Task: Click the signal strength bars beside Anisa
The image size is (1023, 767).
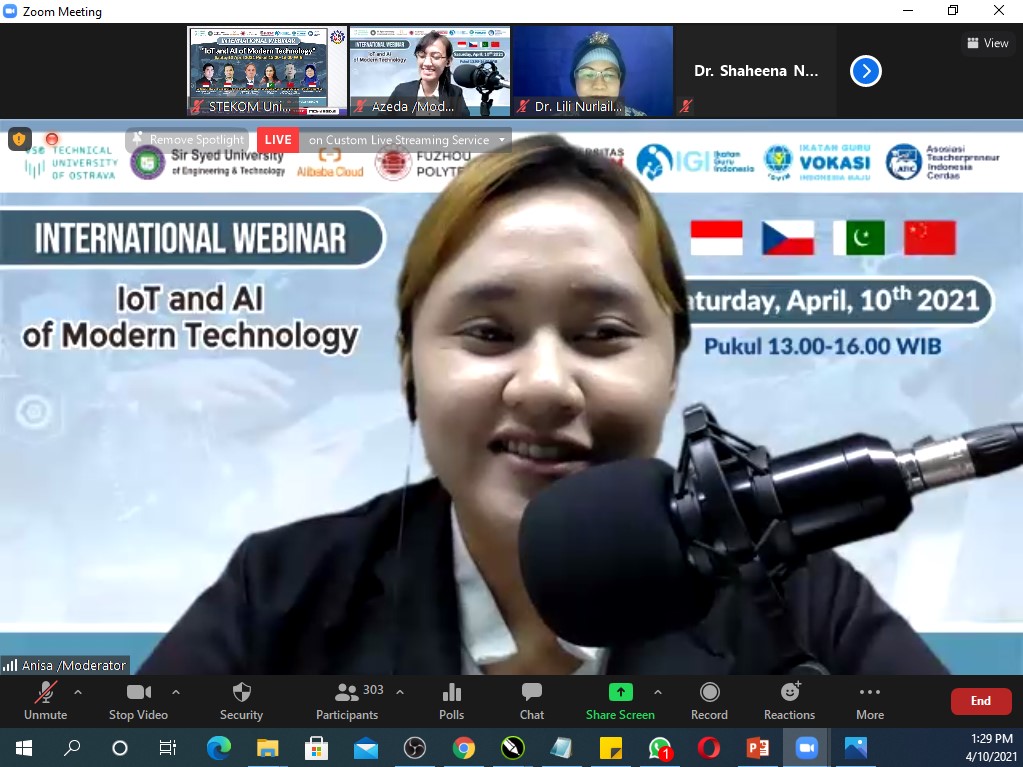Action: pyautogui.click(x=10, y=665)
